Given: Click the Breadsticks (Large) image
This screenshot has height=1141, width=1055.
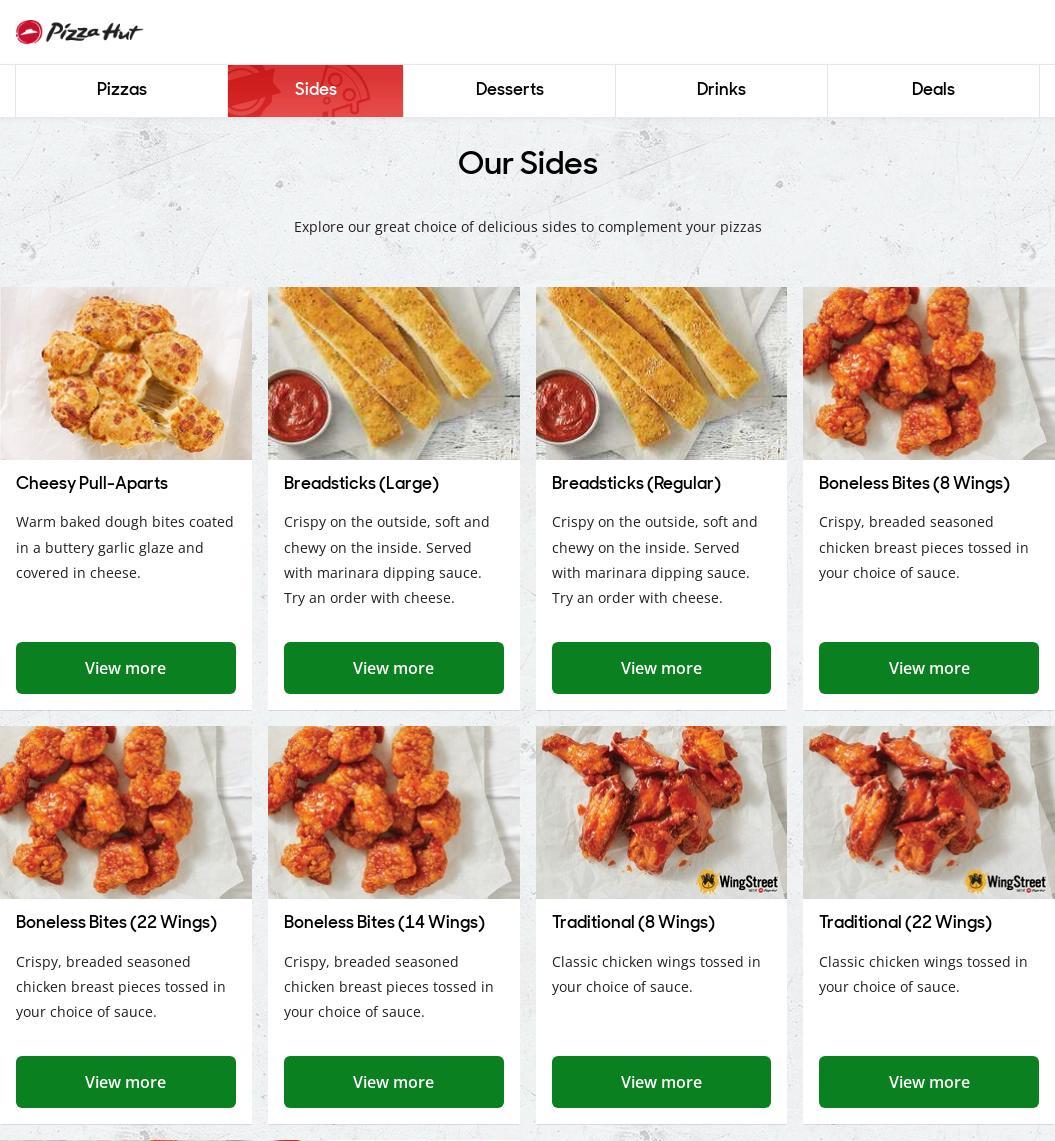Looking at the screenshot, I should 394,373.
